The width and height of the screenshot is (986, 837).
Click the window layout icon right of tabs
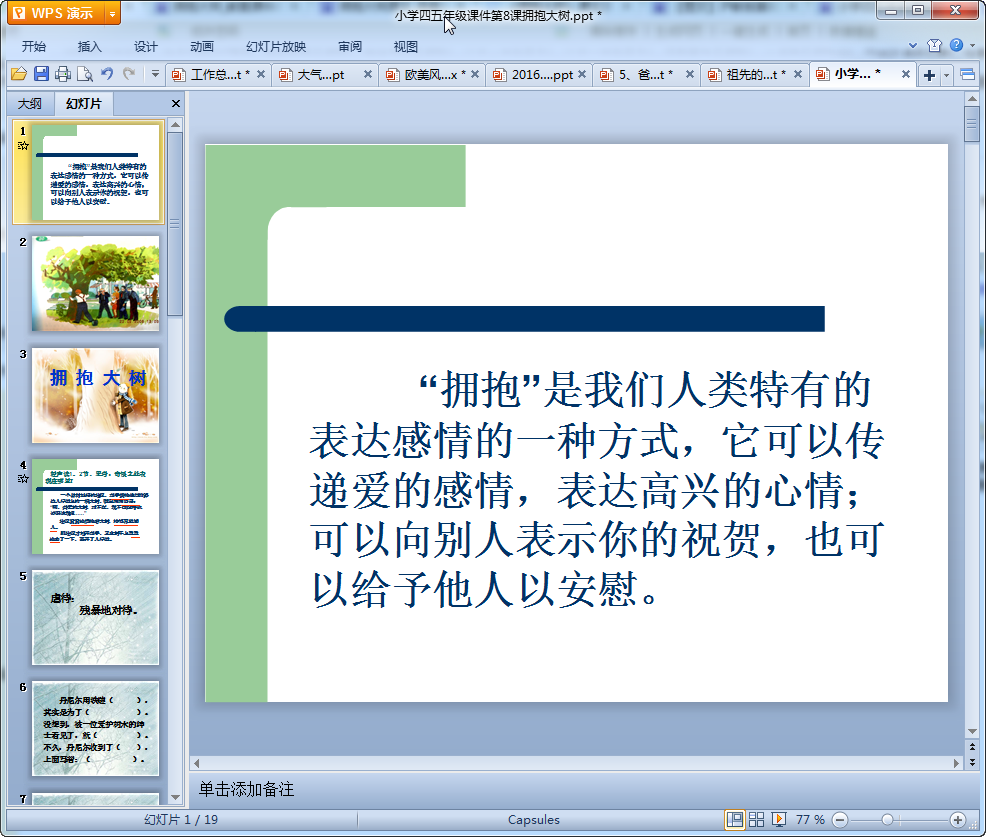tap(968, 75)
